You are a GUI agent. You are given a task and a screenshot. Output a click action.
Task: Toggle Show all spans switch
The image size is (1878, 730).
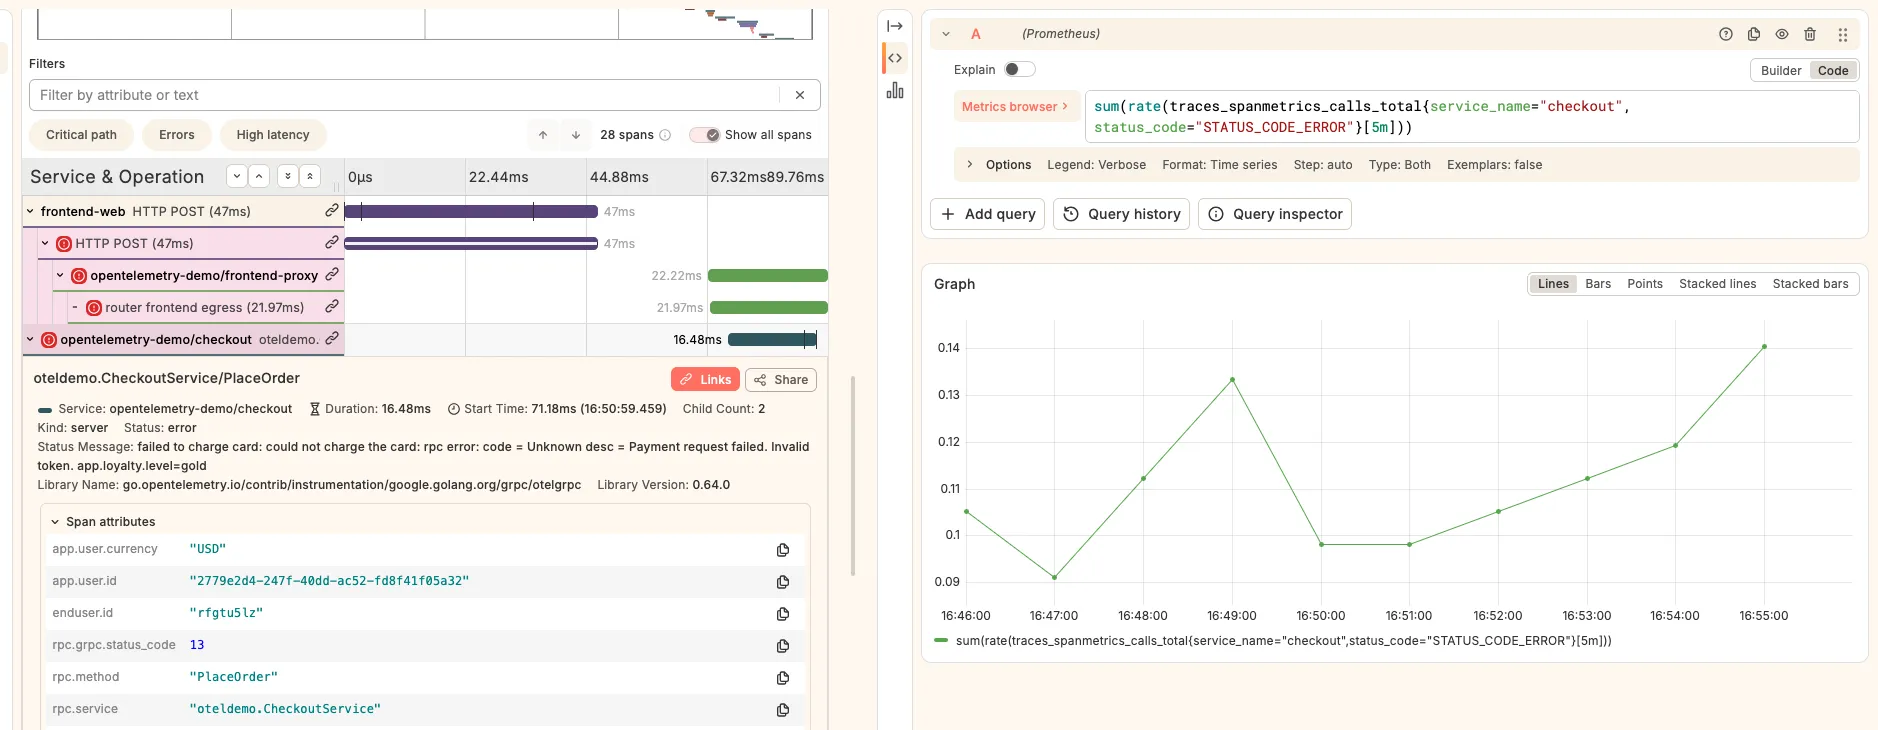pos(705,135)
